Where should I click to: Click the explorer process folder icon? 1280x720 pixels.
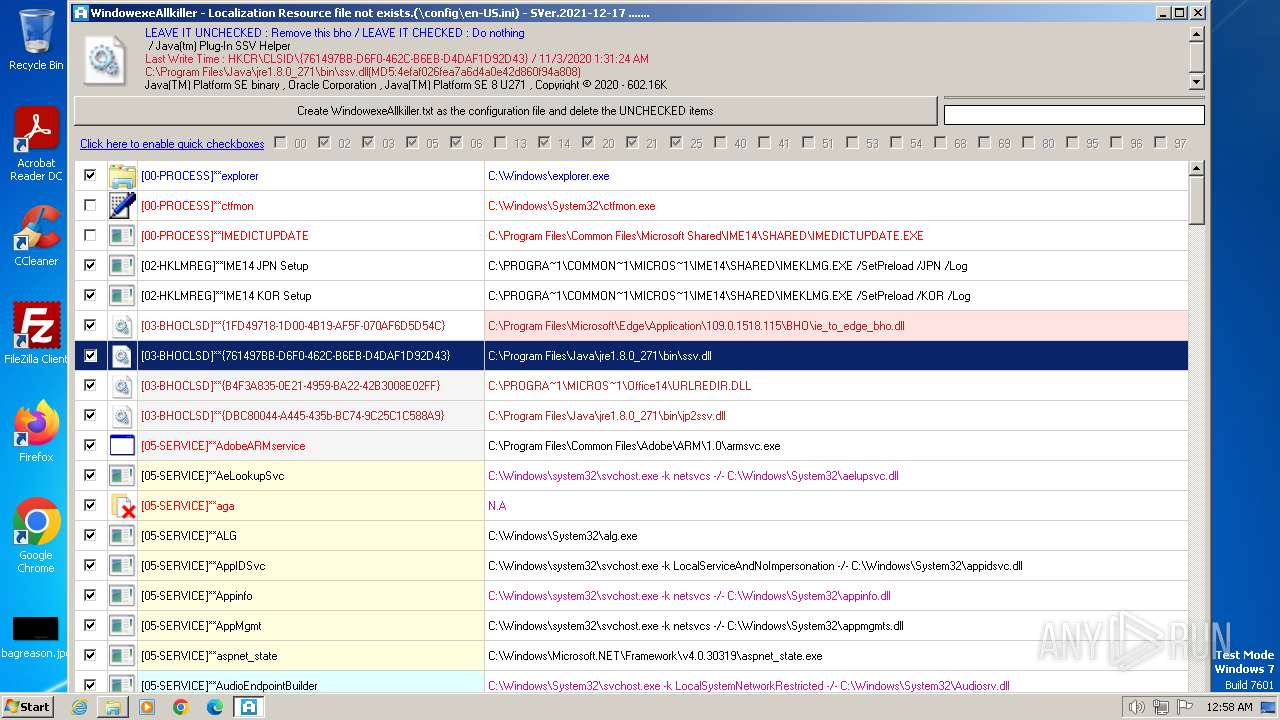(x=122, y=176)
